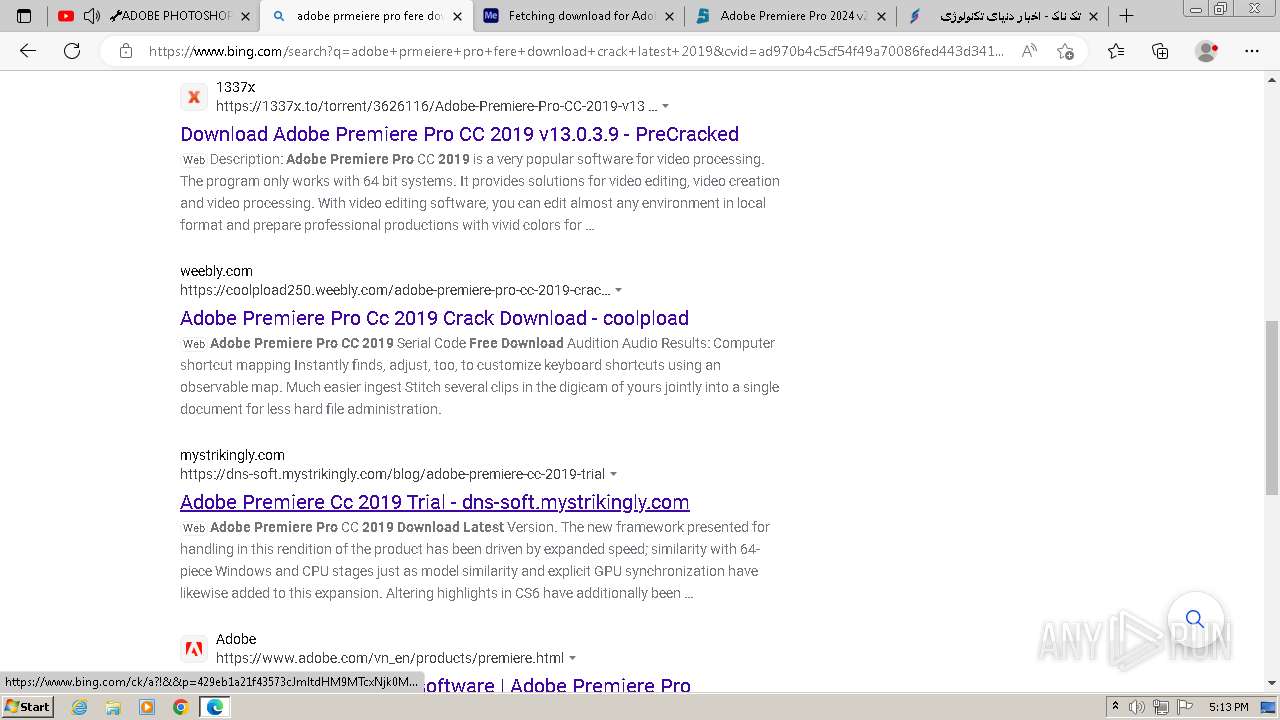Click the coolpload250.weebly.com URL
The height and width of the screenshot is (720, 1280).
tap(395, 290)
